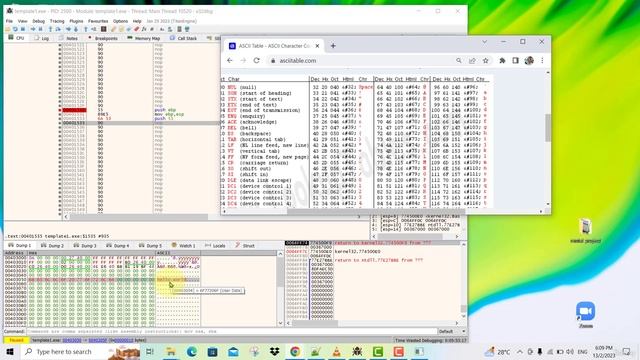Click the Run till return toolbar icon

click(86, 29)
